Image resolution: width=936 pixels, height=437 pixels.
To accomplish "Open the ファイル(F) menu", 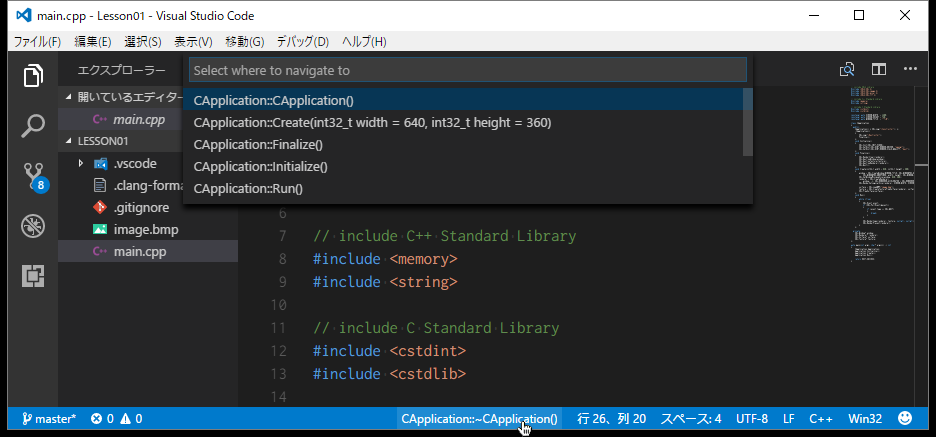I will pos(38,42).
